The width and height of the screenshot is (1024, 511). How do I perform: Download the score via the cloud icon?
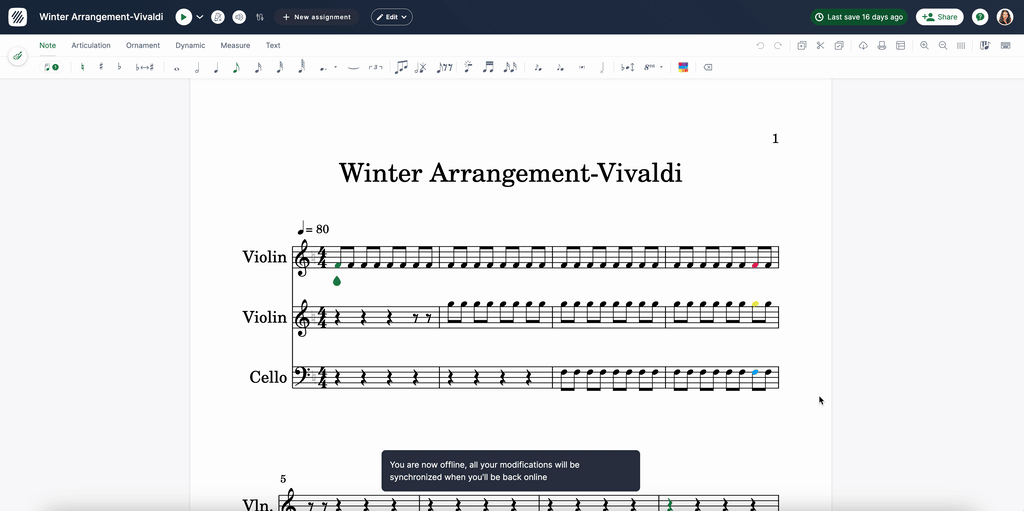click(x=863, y=46)
